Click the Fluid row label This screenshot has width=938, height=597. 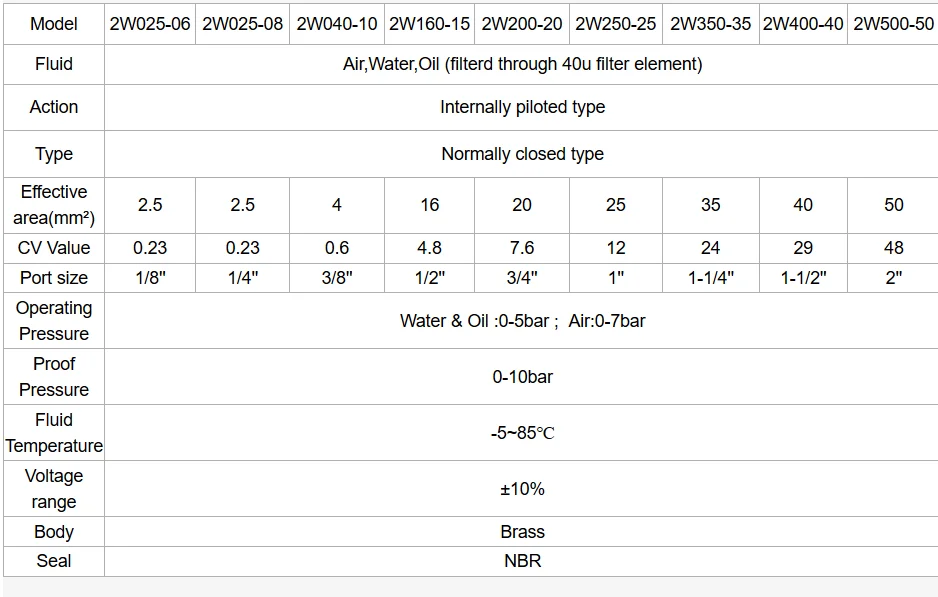(x=54, y=64)
